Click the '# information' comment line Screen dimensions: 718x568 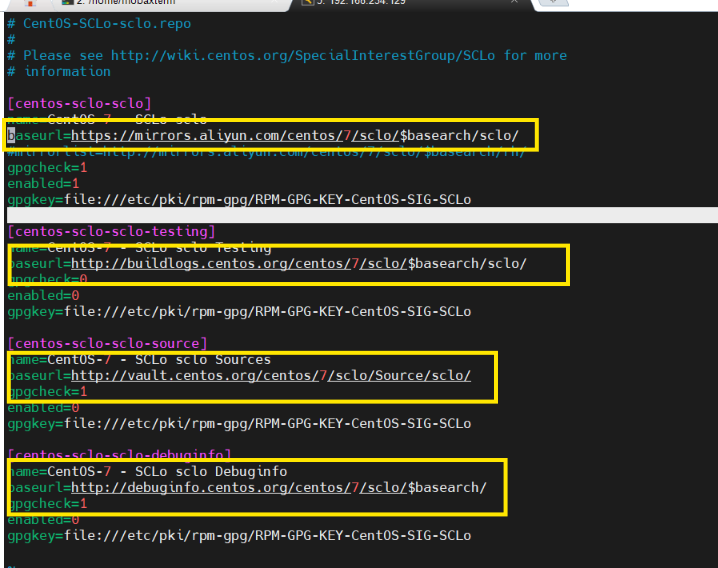click(59, 71)
